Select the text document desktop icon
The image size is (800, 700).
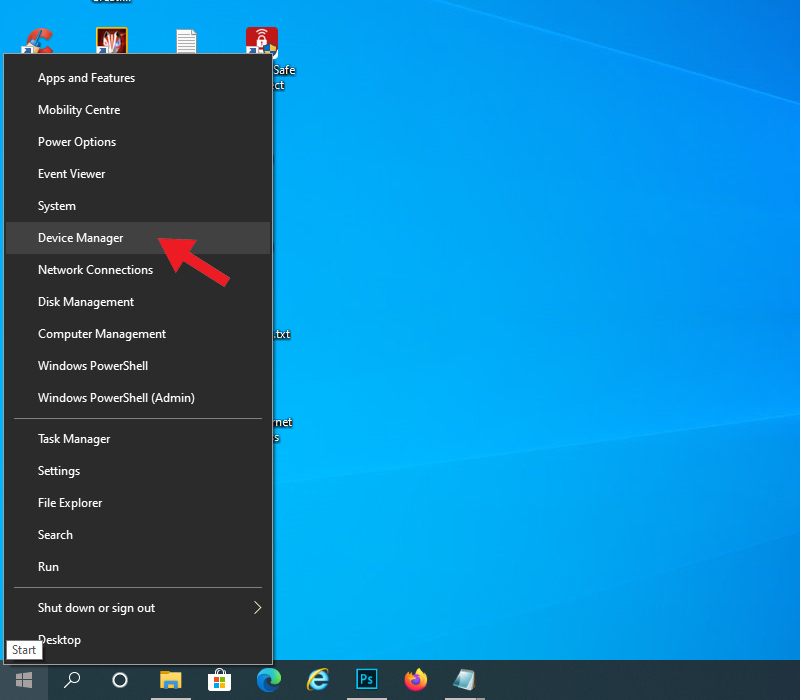[x=186, y=41]
